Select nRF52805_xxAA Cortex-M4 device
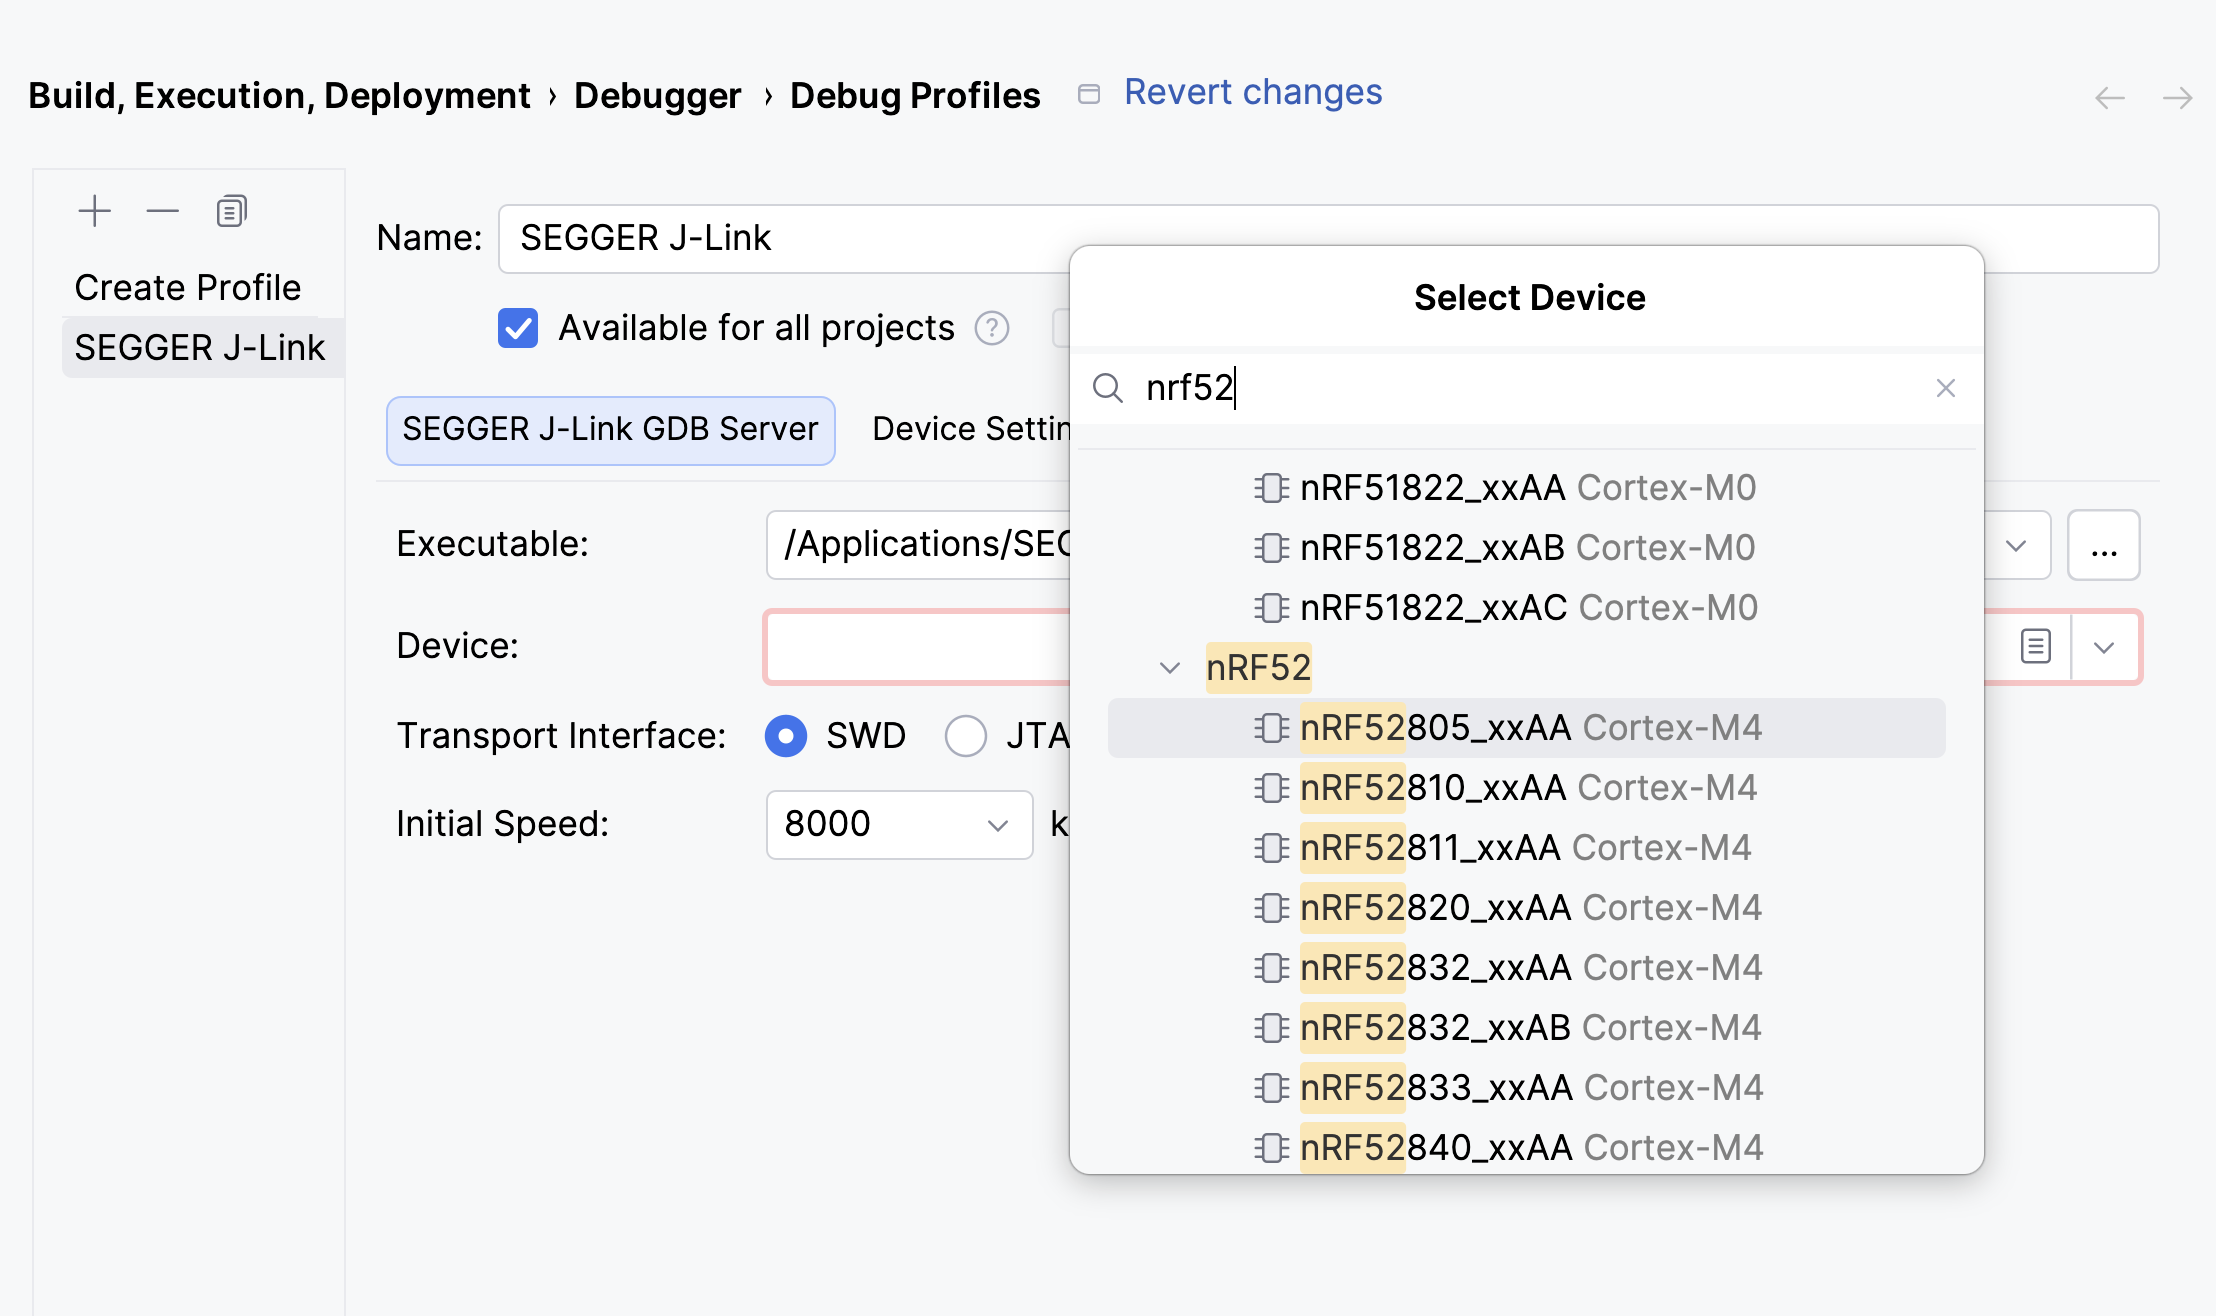 point(1527,728)
